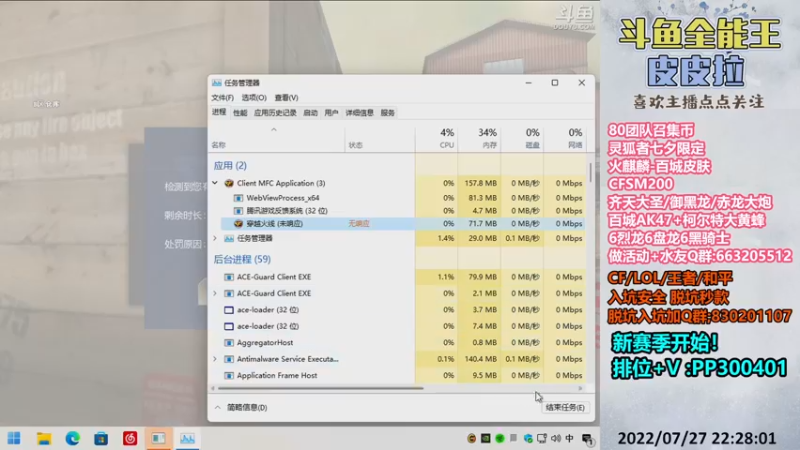Click the volume icon in system tray
The image size is (800, 450).
click(x=556, y=438)
